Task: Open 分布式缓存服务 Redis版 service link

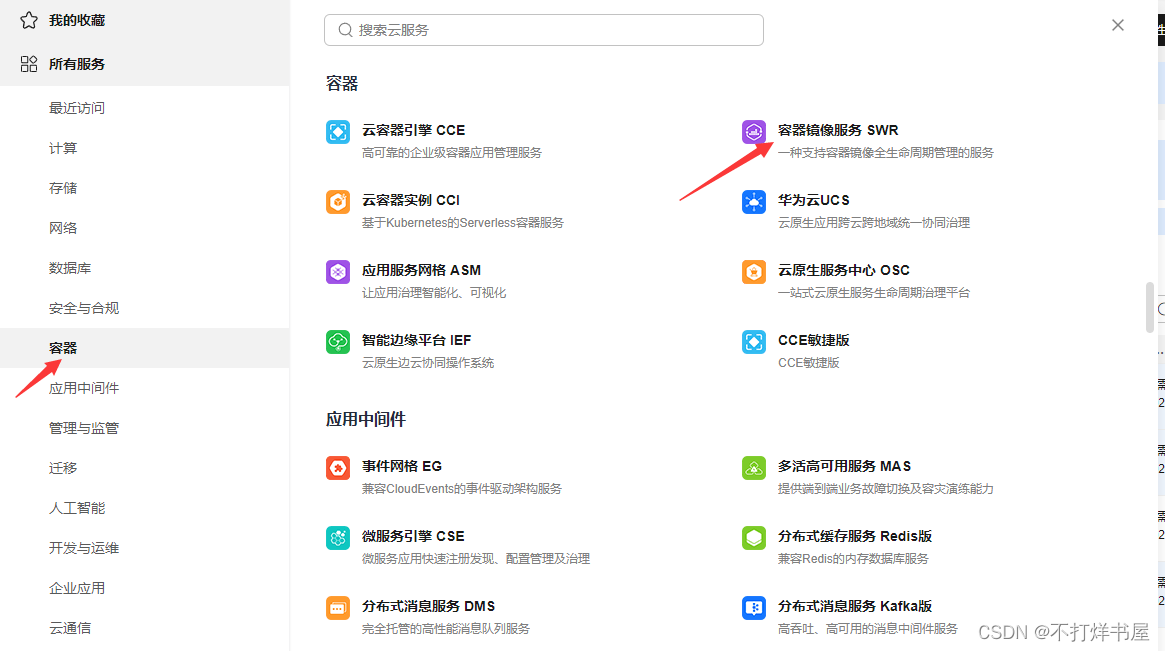Action: coord(855,536)
